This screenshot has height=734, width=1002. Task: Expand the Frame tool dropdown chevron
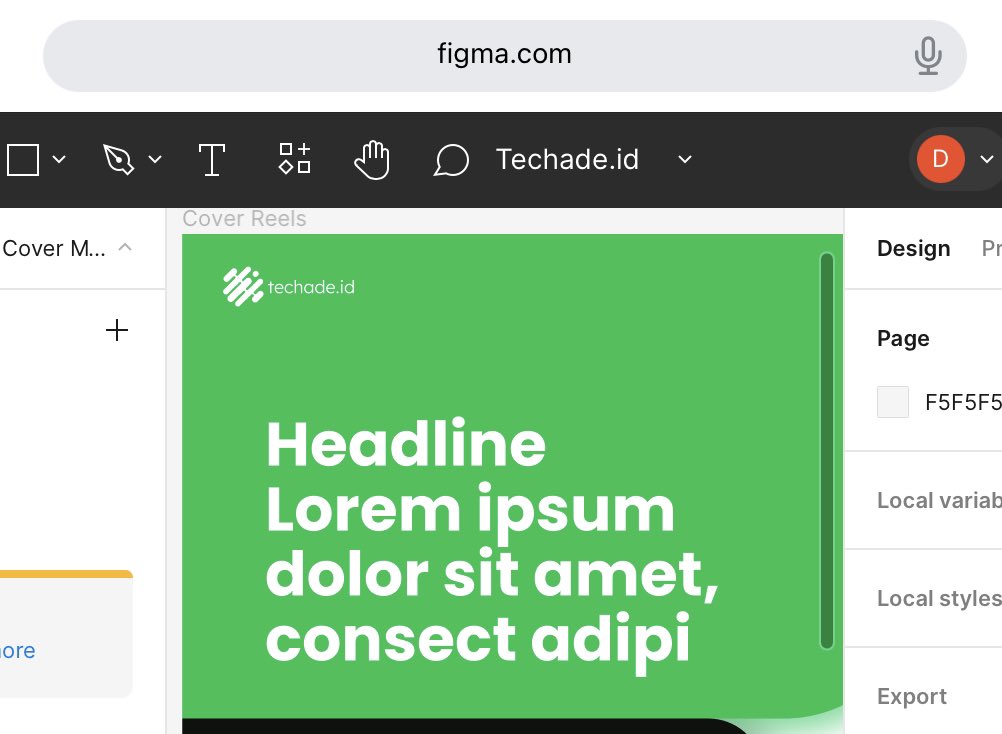point(59,158)
